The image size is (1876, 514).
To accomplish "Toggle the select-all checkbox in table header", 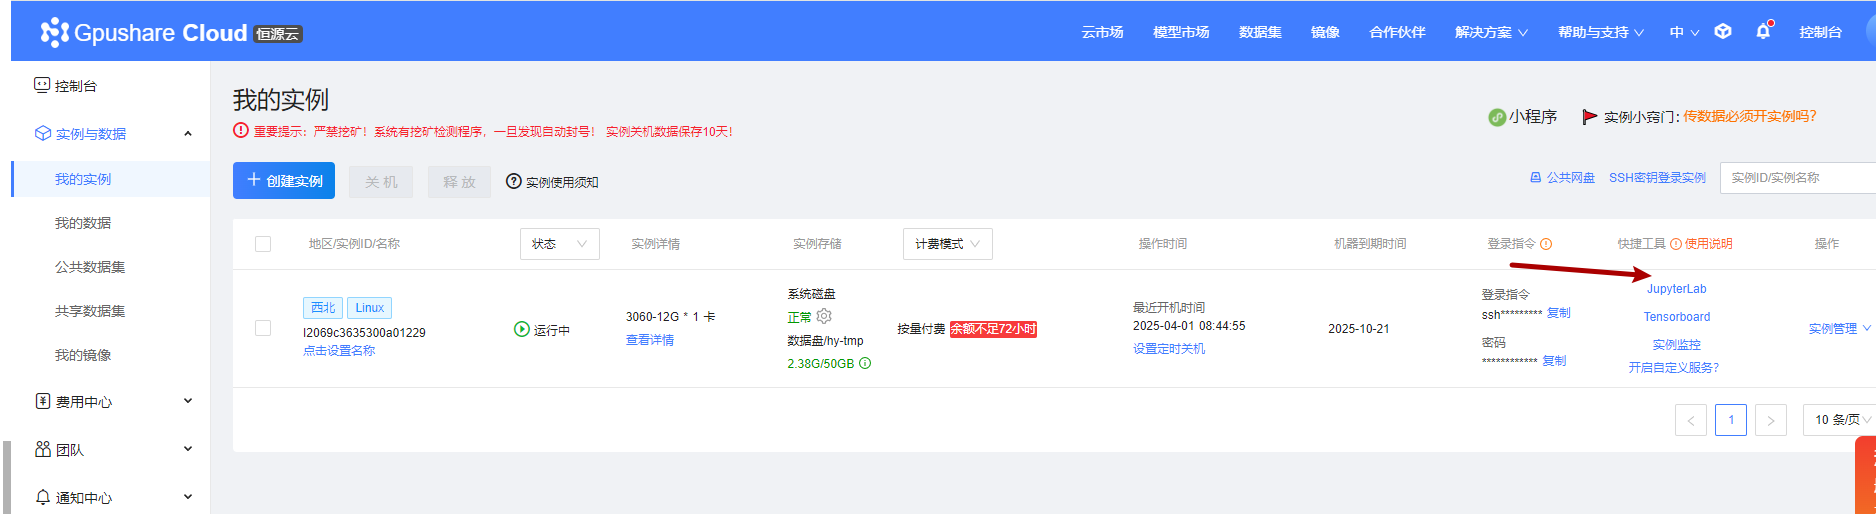I will point(263,244).
